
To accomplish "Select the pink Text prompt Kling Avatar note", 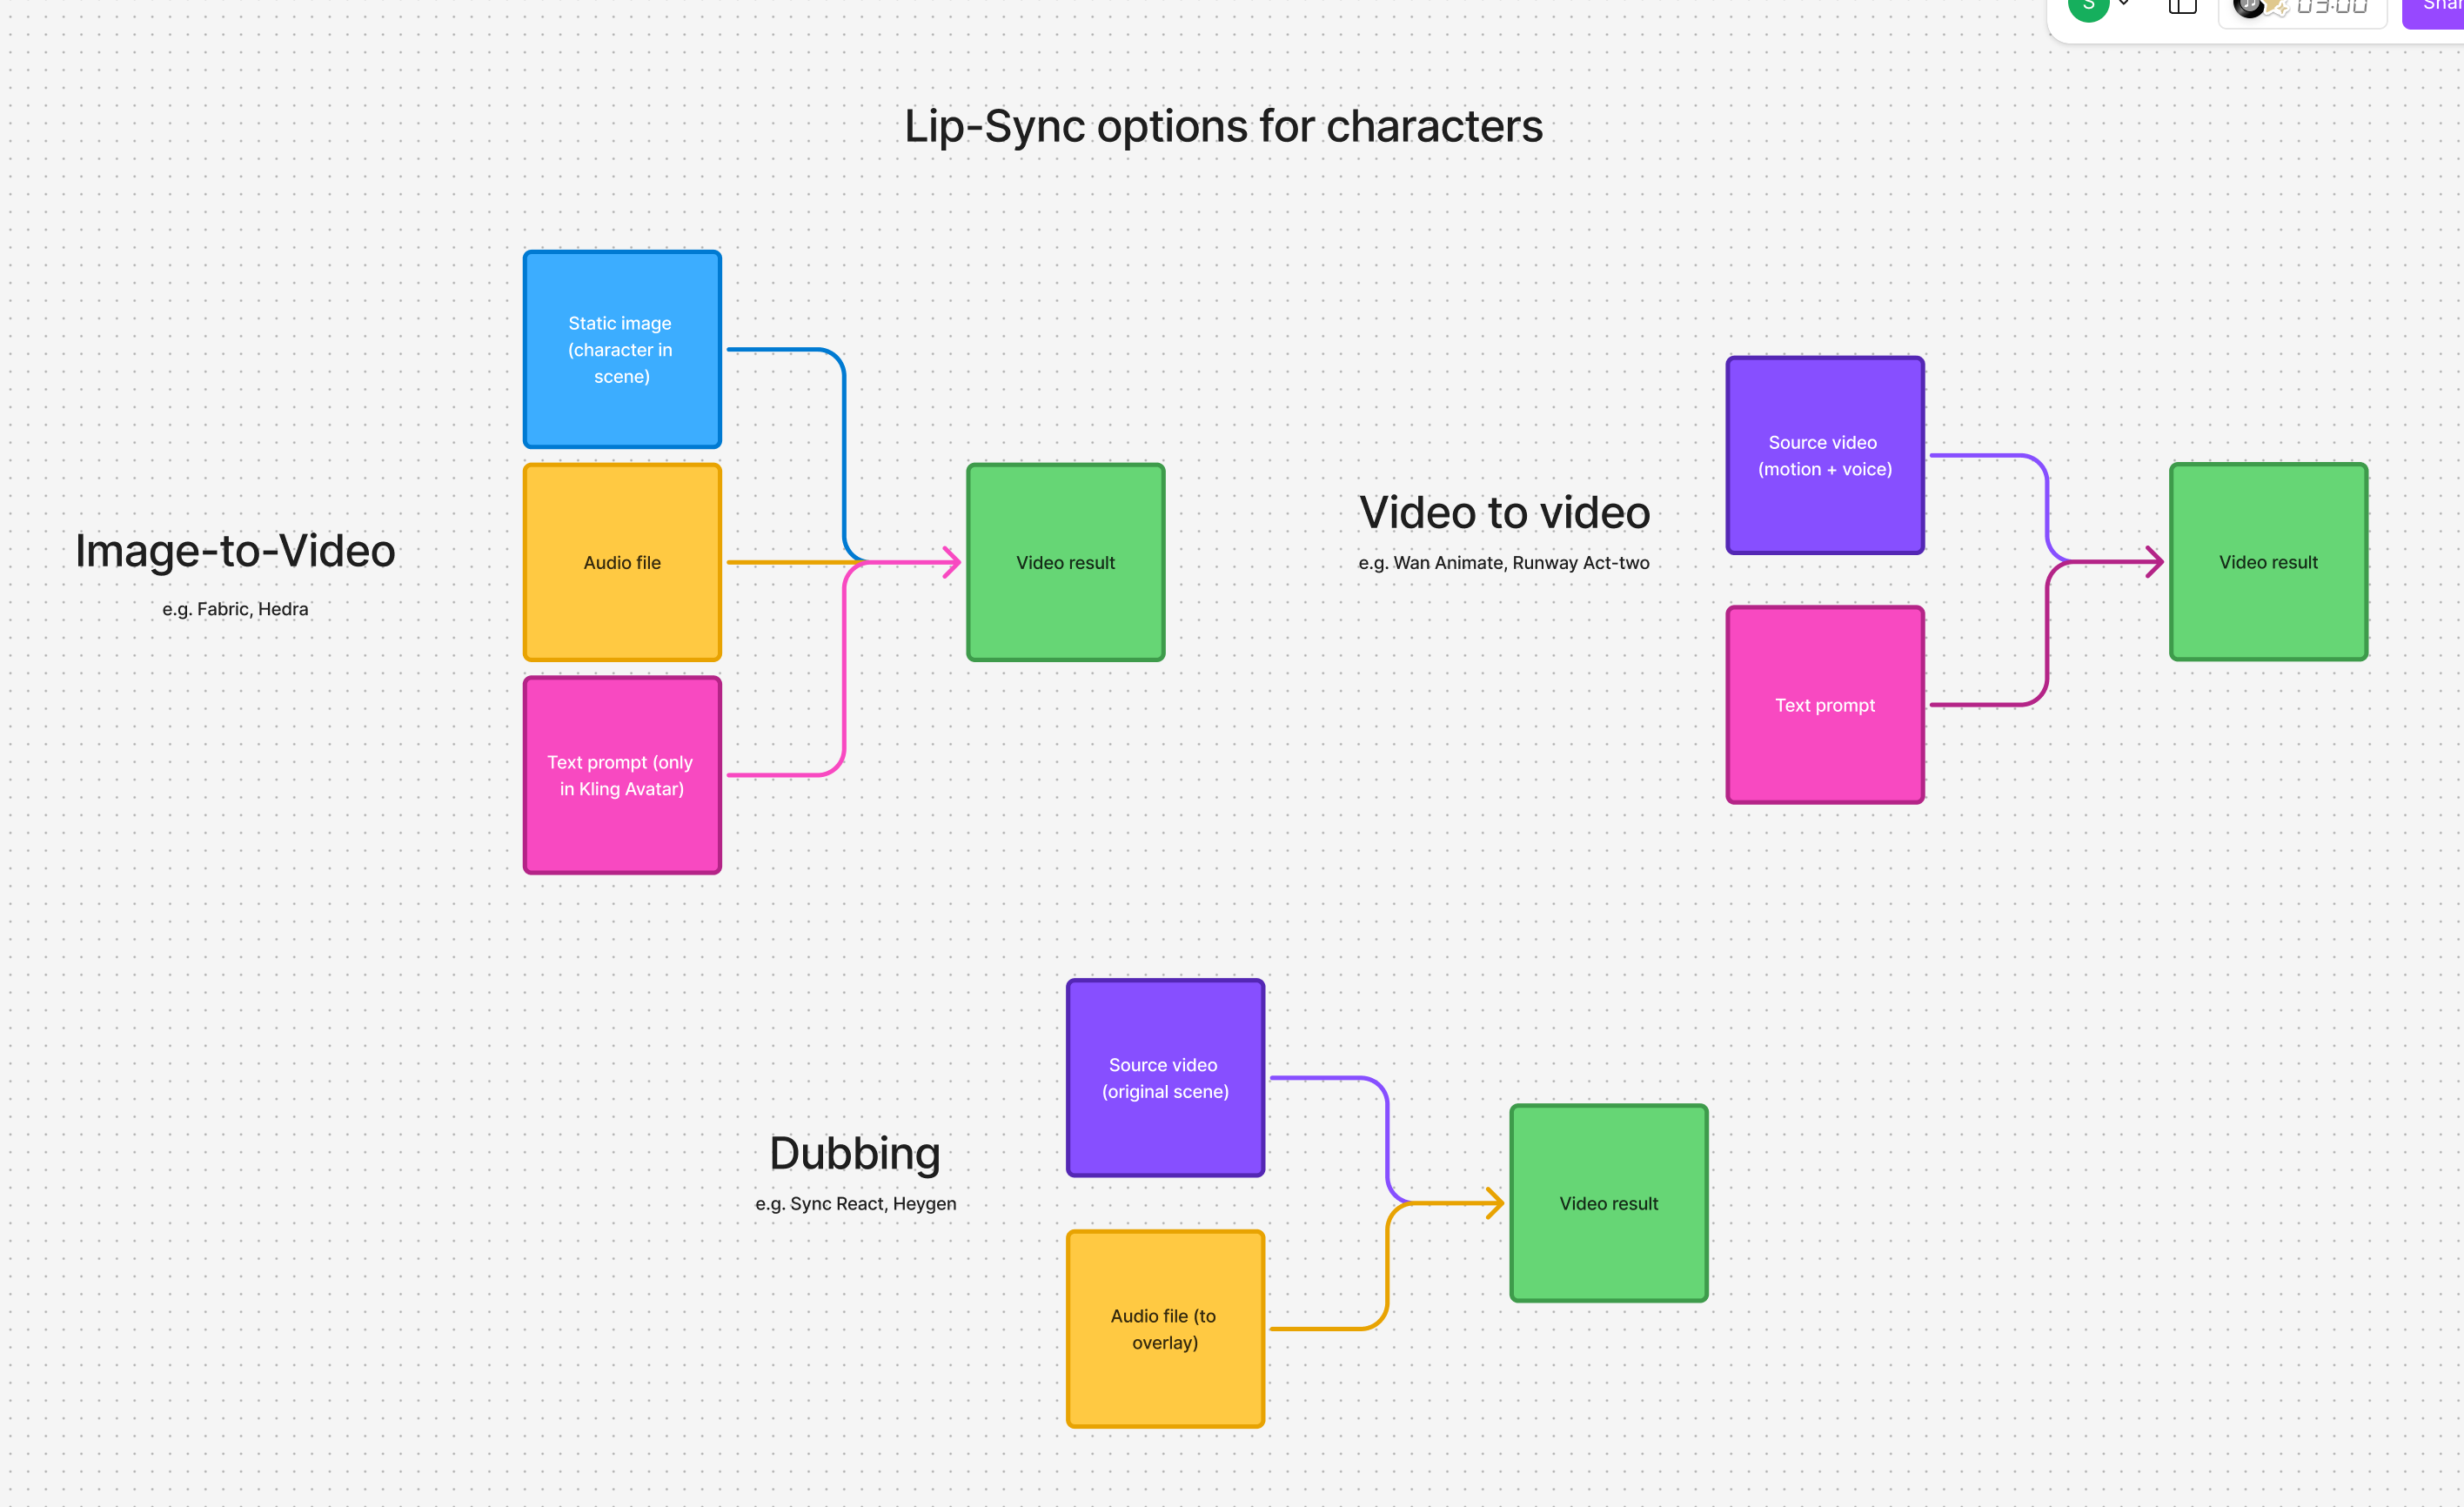I will click(x=621, y=775).
